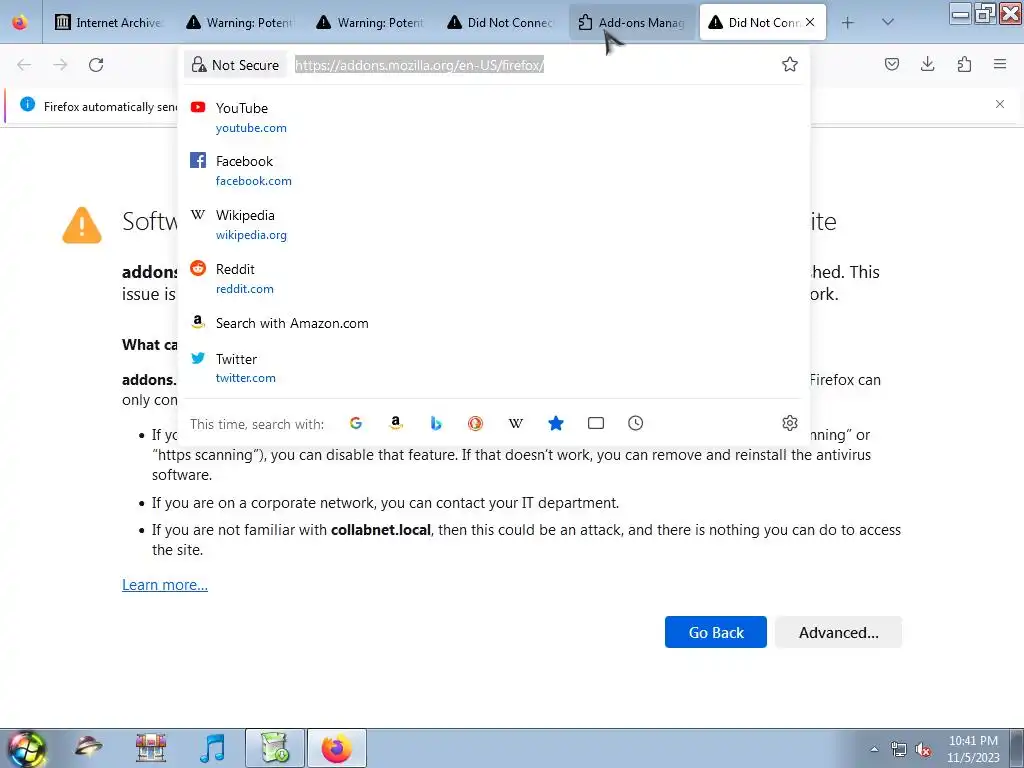Switch to the Add-ons Manager tab

point(632,22)
